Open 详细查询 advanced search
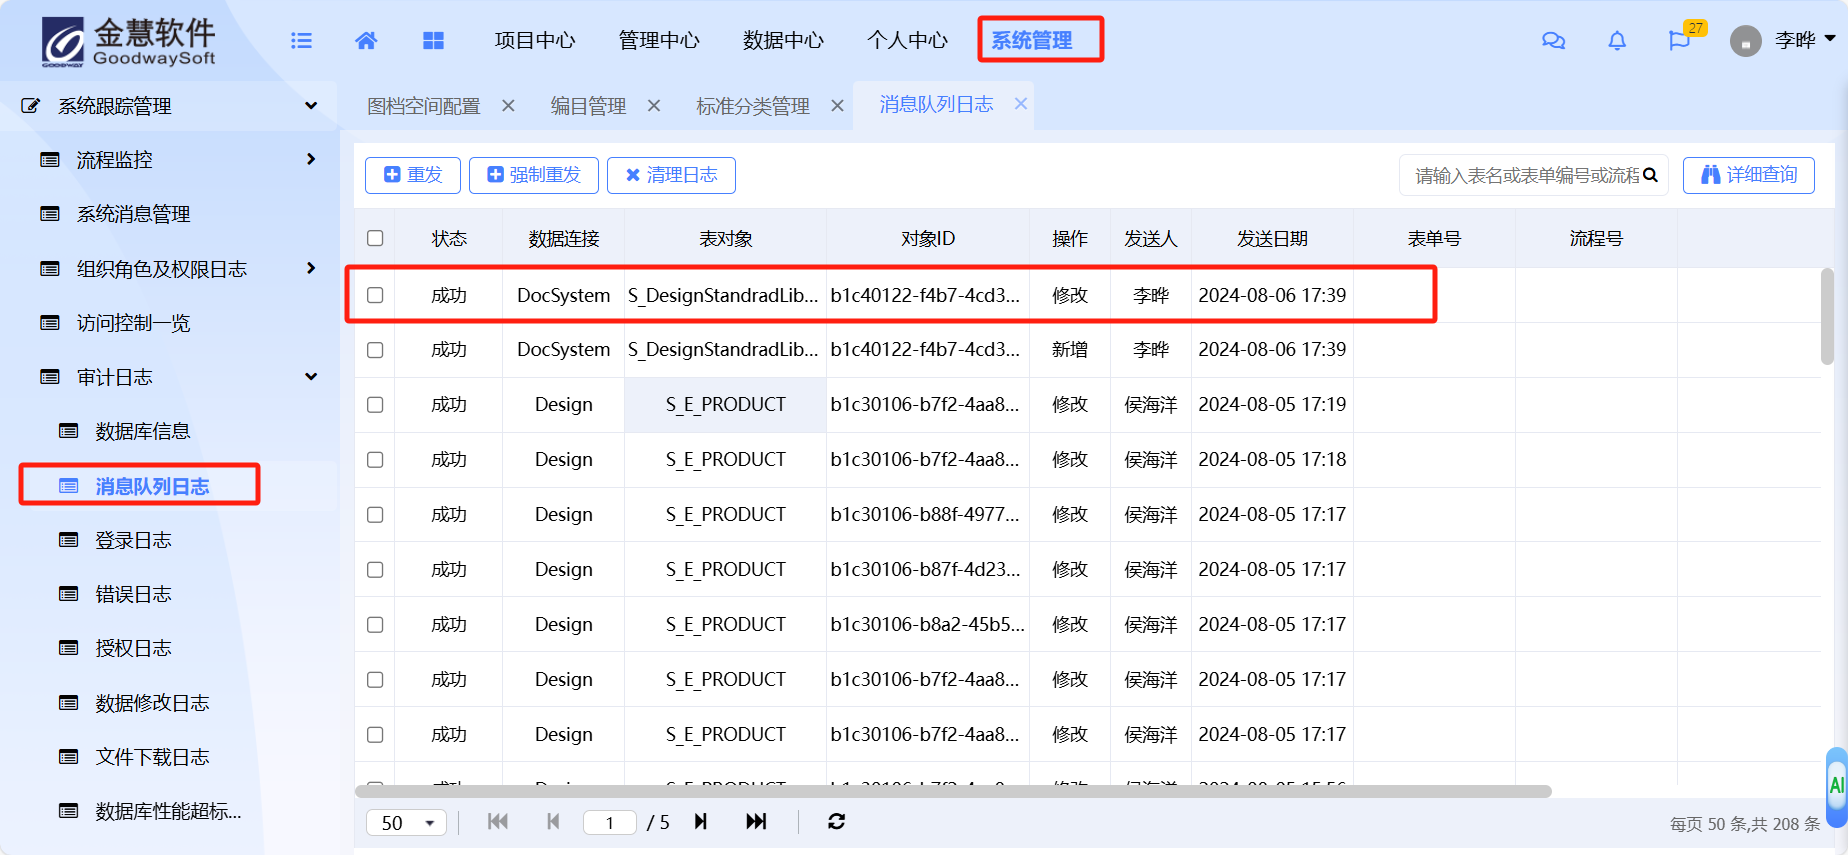1848x855 pixels. [1749, 175]
